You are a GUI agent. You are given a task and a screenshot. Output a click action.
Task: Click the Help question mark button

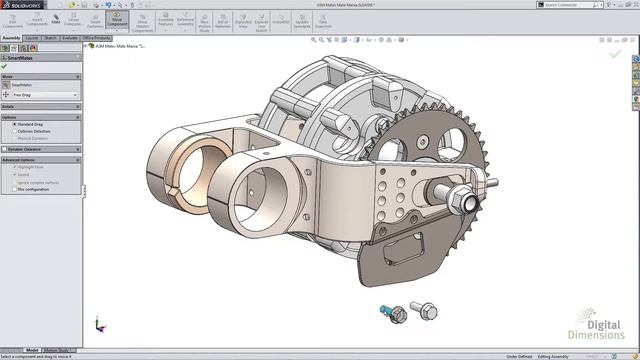click(609, 5)
